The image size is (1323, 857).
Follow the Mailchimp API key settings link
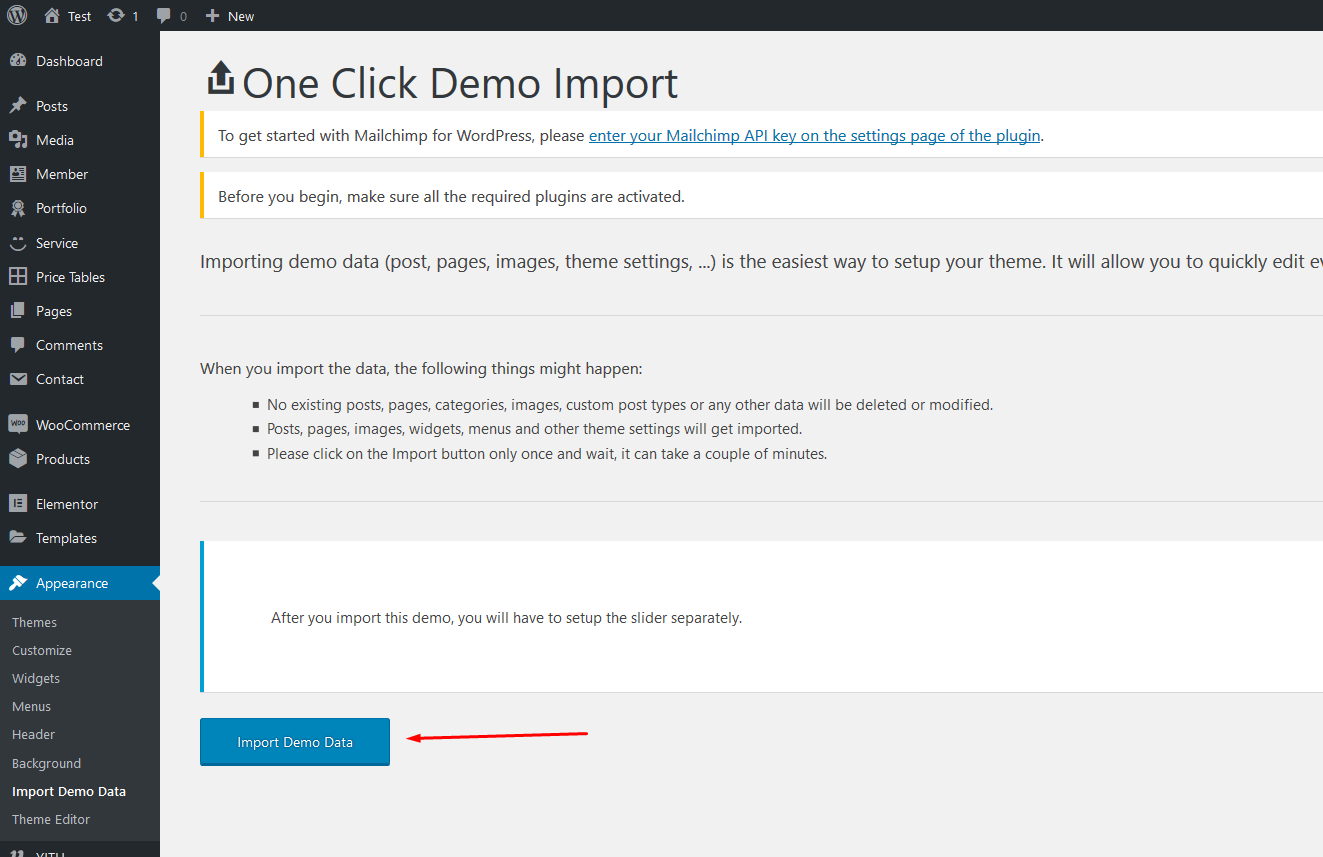click(814, 136)
